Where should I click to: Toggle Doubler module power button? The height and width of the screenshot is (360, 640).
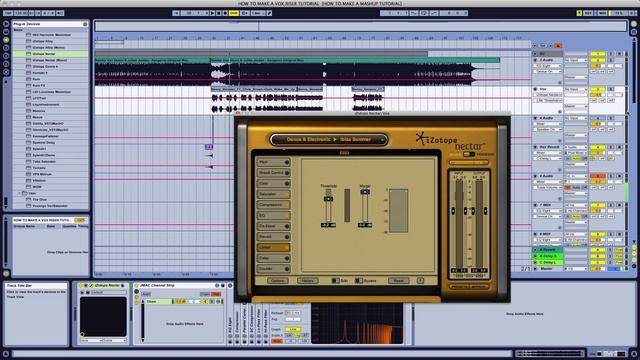[287, 269]
